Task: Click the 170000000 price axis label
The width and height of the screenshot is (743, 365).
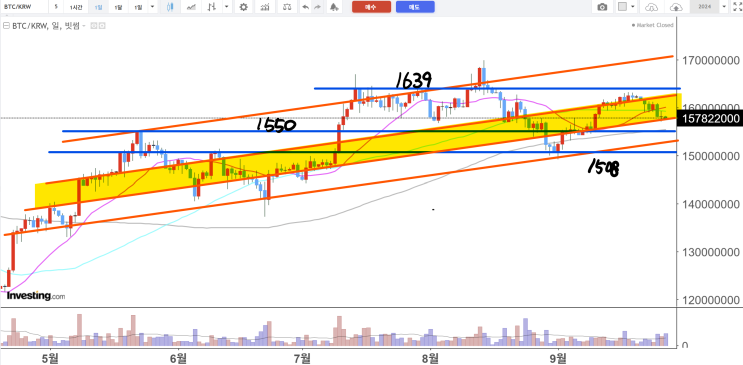Action: (710, 61)
